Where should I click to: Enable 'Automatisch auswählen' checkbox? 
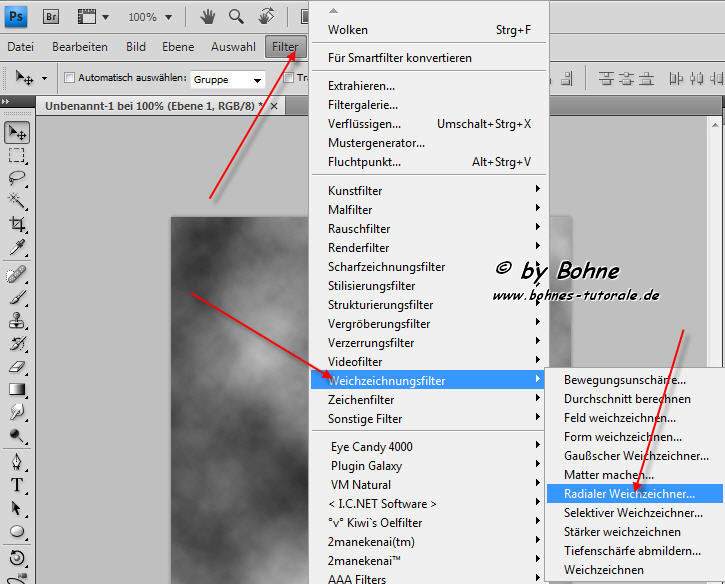(70, 78)
